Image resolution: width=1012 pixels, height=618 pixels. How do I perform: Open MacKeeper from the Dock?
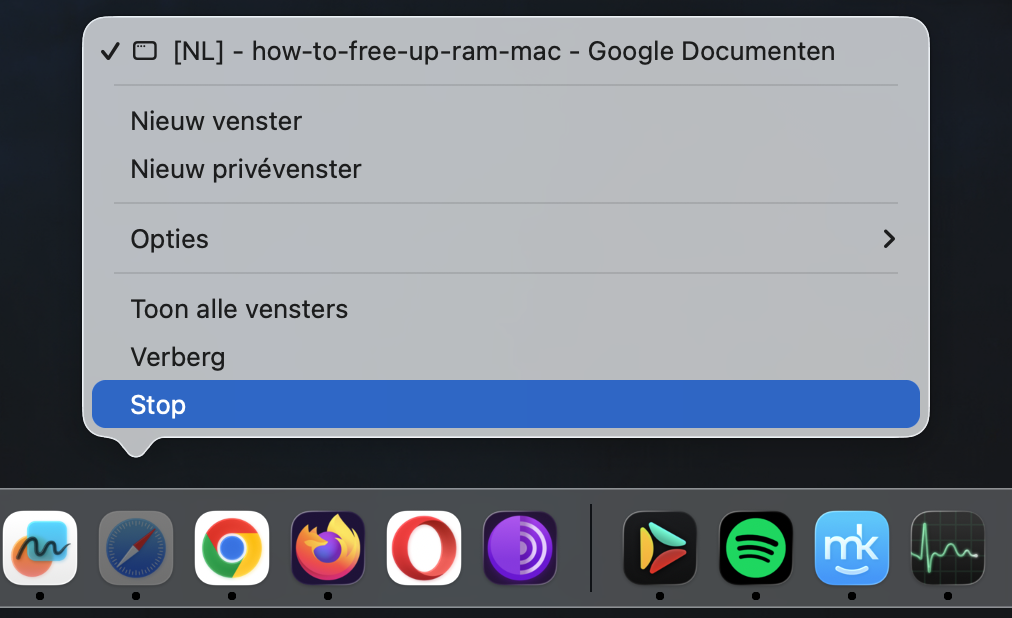[851, 548]
